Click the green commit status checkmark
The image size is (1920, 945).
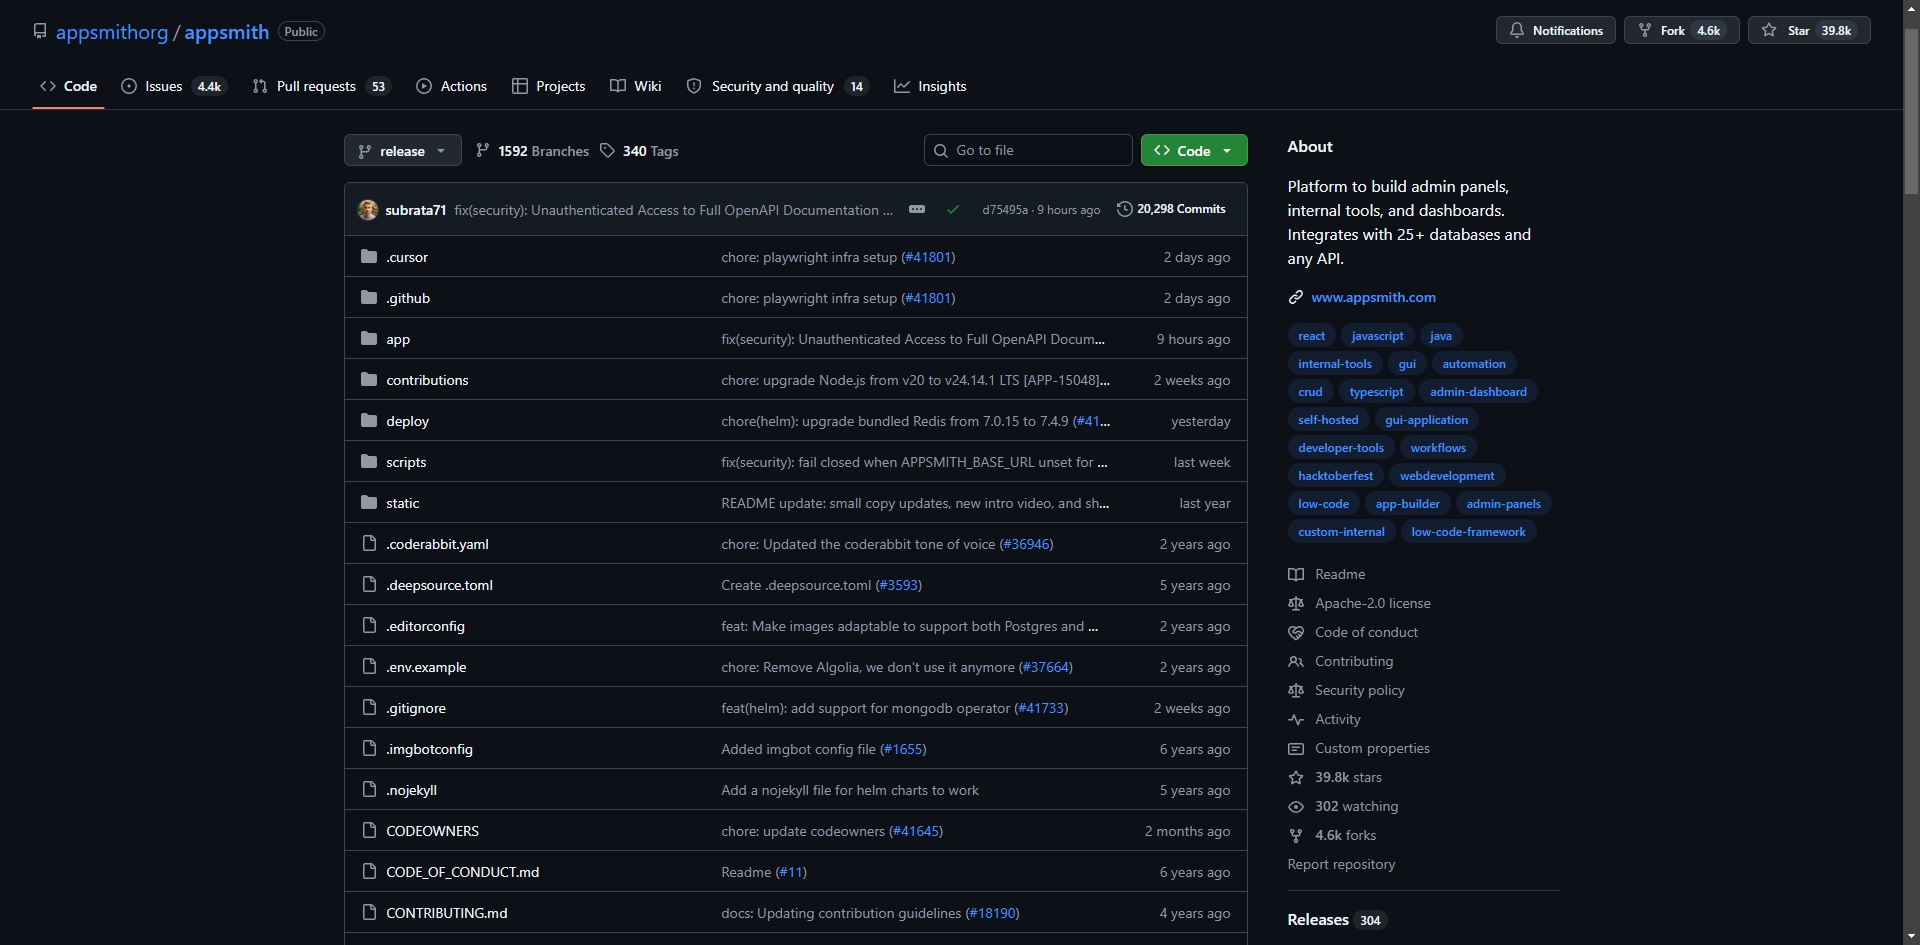tap(953, 210)
